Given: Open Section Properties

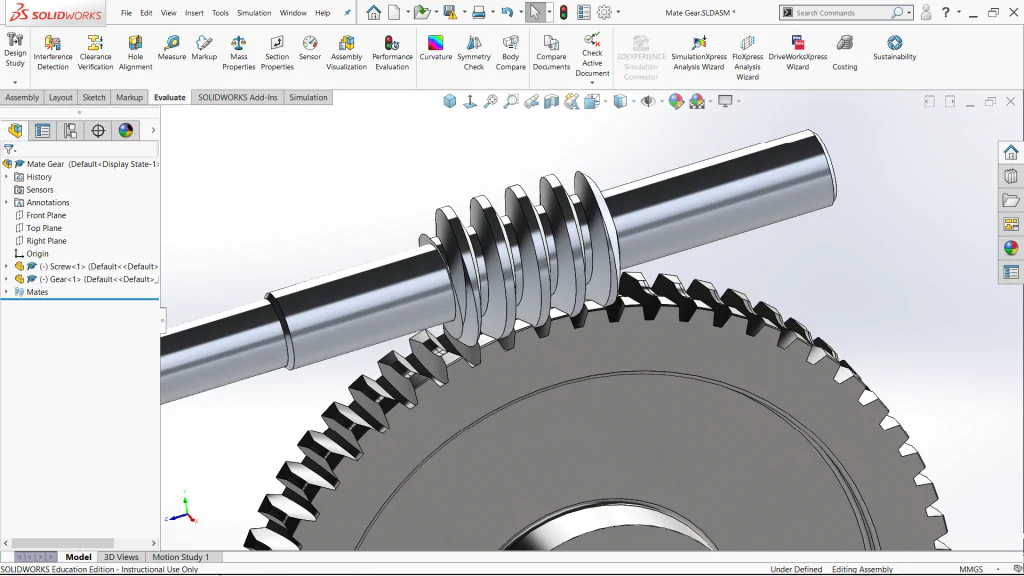Looking at the screenshot, I should pyautogui.click(x=277, y=52).
